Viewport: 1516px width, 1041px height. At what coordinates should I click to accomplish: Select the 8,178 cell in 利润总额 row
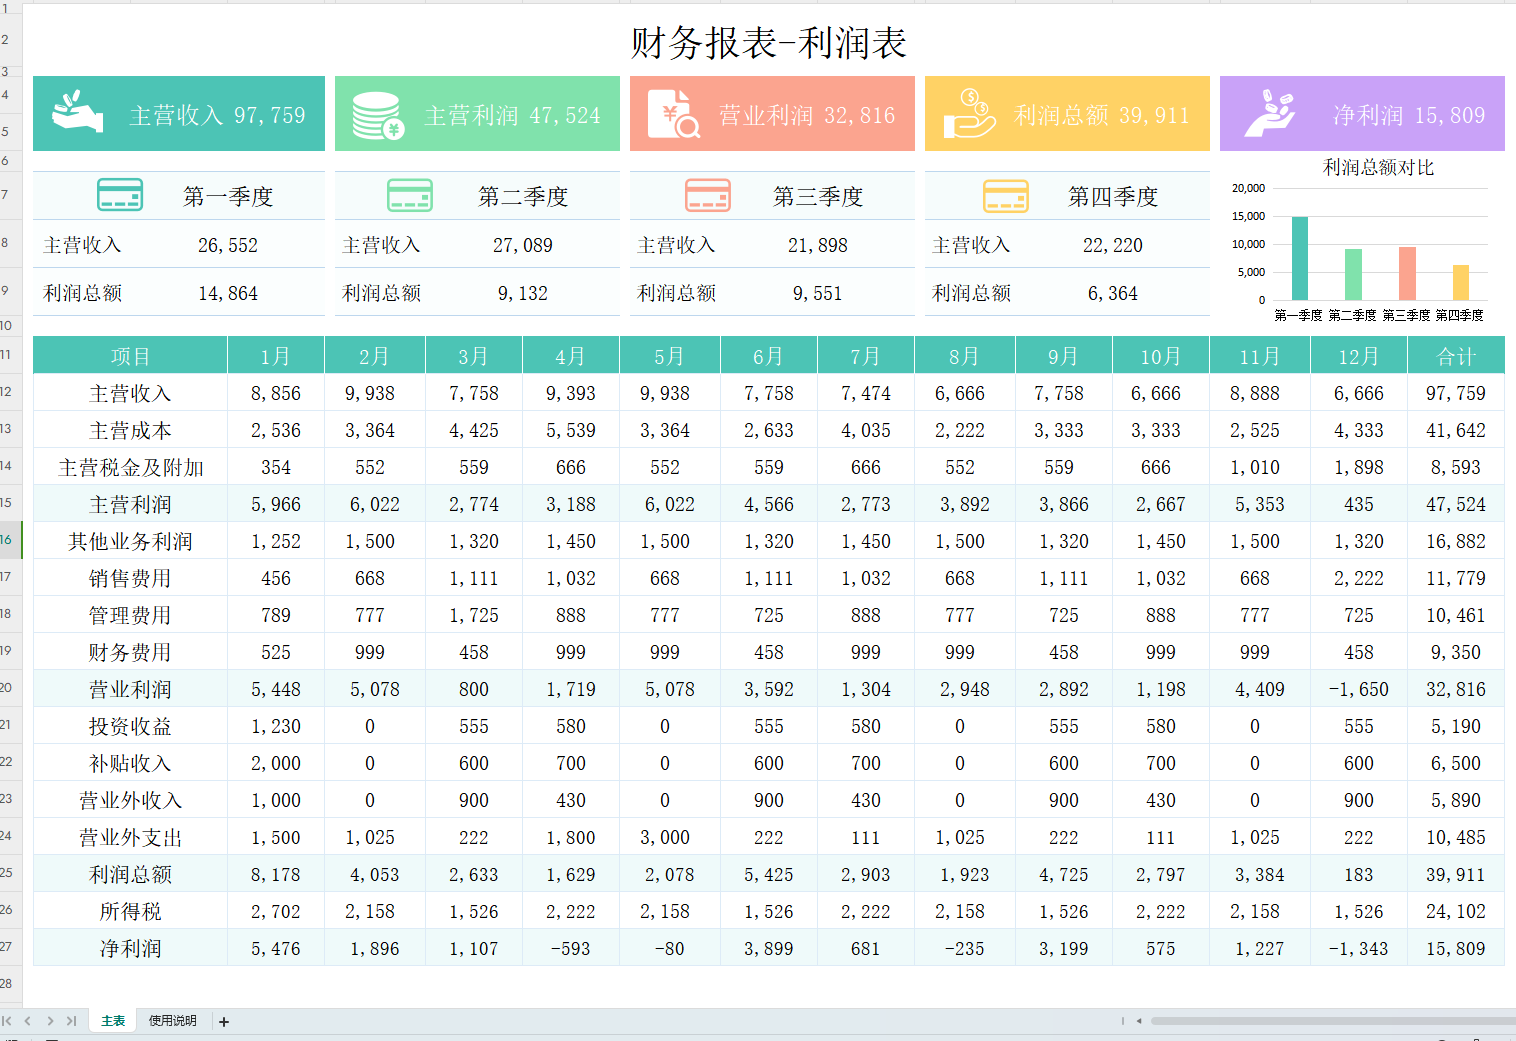coord(276,874)
